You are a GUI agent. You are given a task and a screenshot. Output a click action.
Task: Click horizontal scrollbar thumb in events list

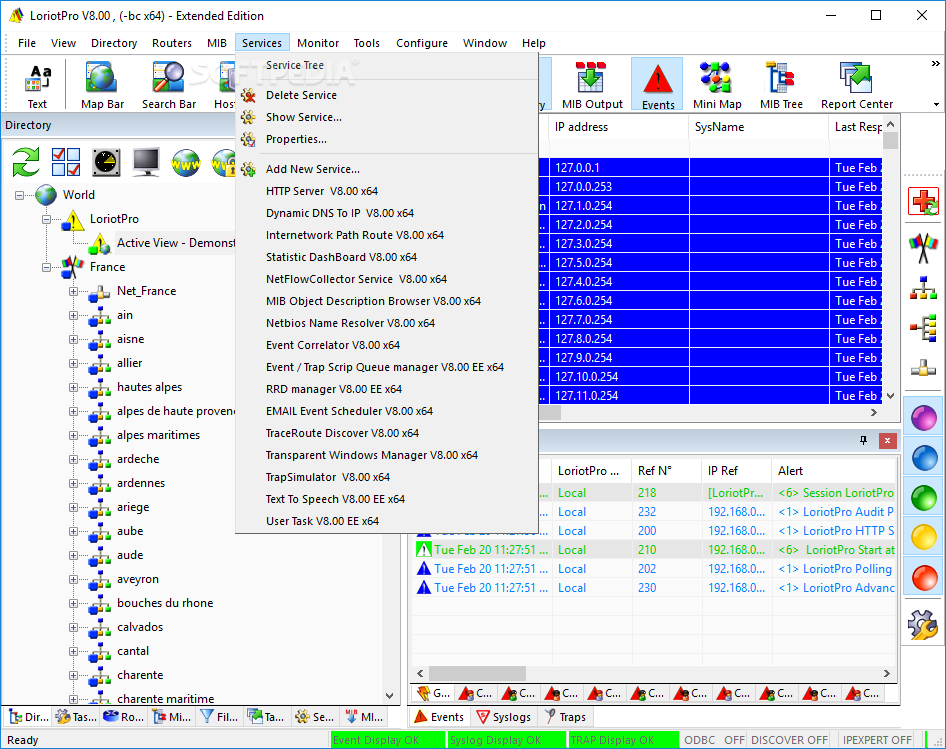477,673
